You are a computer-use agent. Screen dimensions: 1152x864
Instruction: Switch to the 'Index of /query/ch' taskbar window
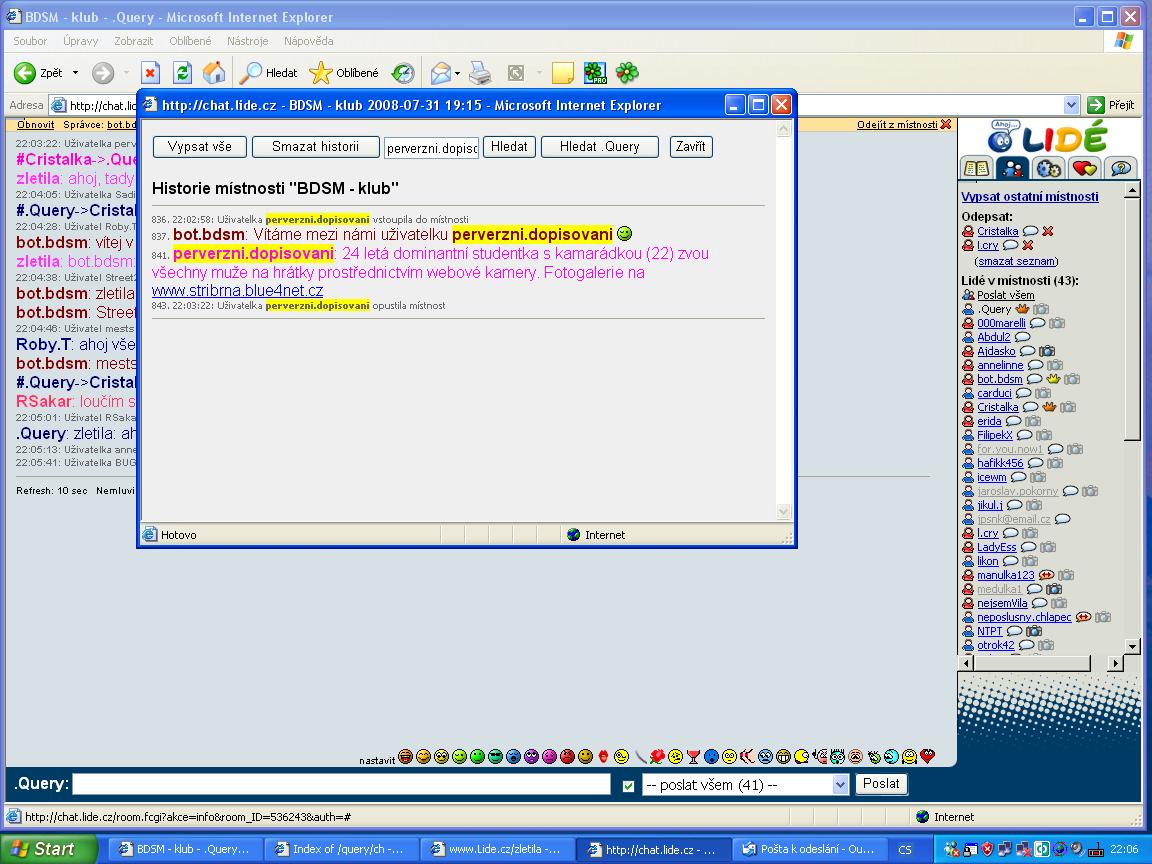point(341,849)
